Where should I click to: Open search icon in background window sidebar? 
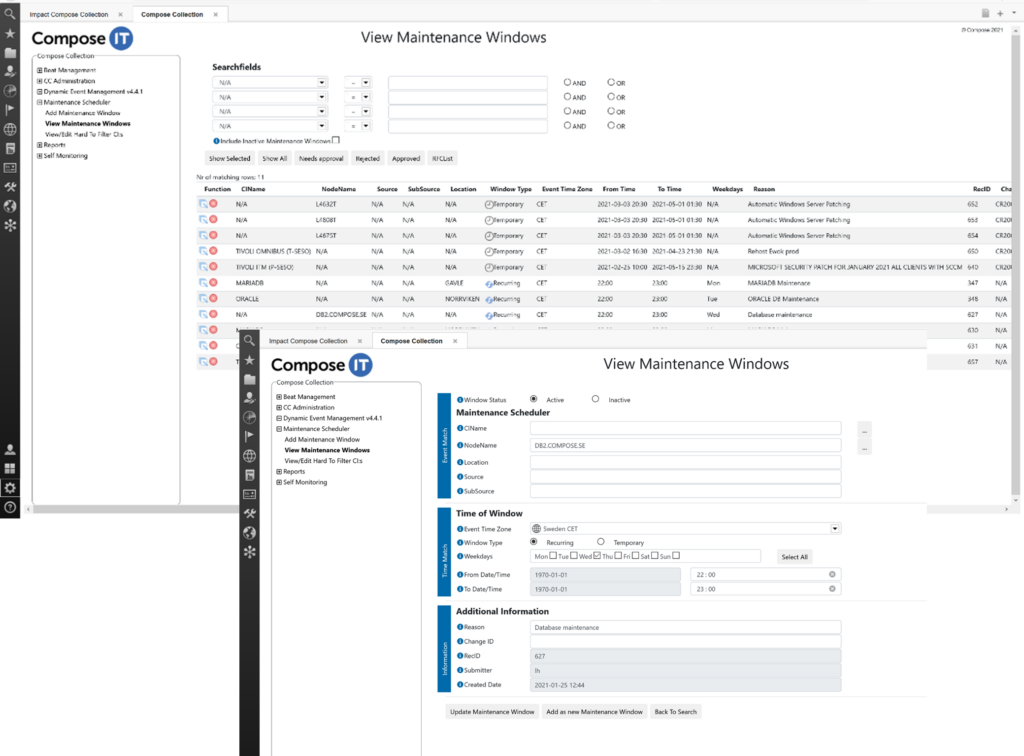pyautogui.click(x=10, y=14)
